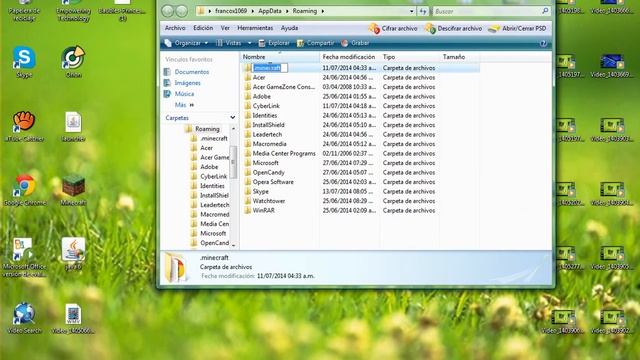Select Macromedia folder in file list
This screenshot has height=360, width=640.
[x=269, y=144]
